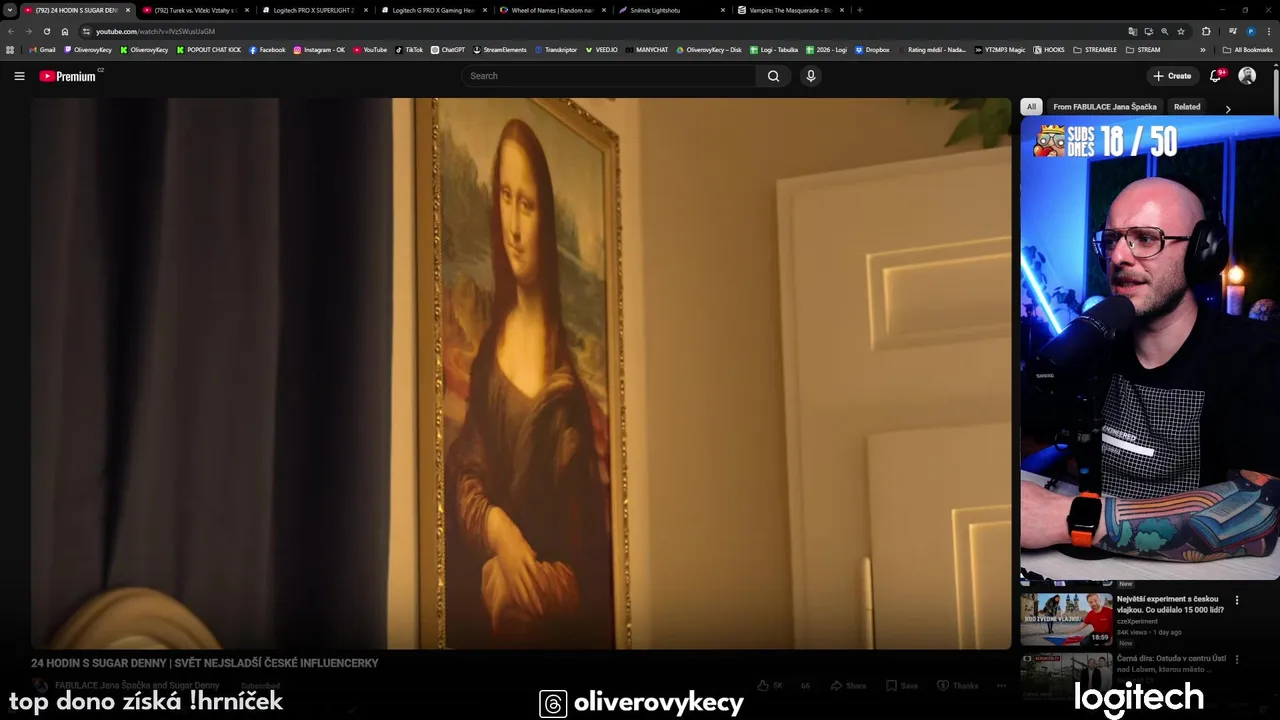Close the Wheel of Names tab

click(x=604, y=10)
